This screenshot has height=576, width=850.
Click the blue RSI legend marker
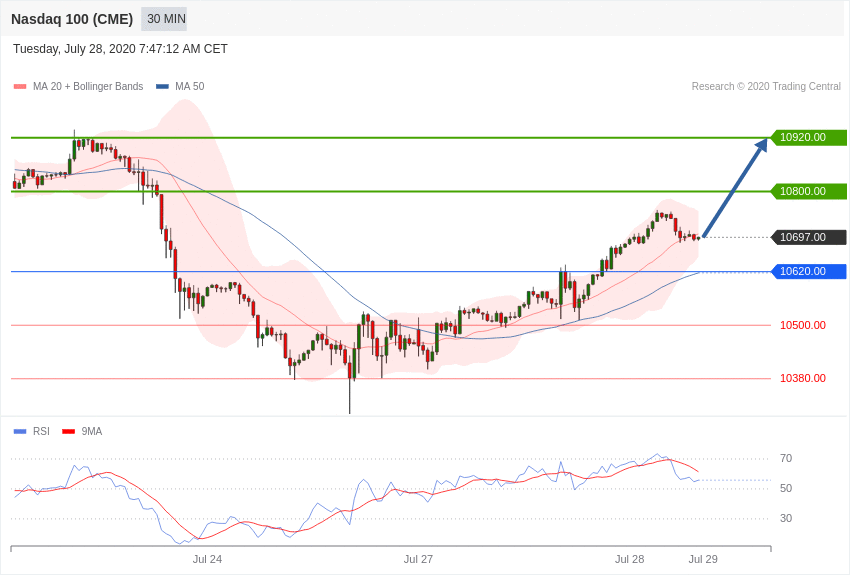[20, 432]
